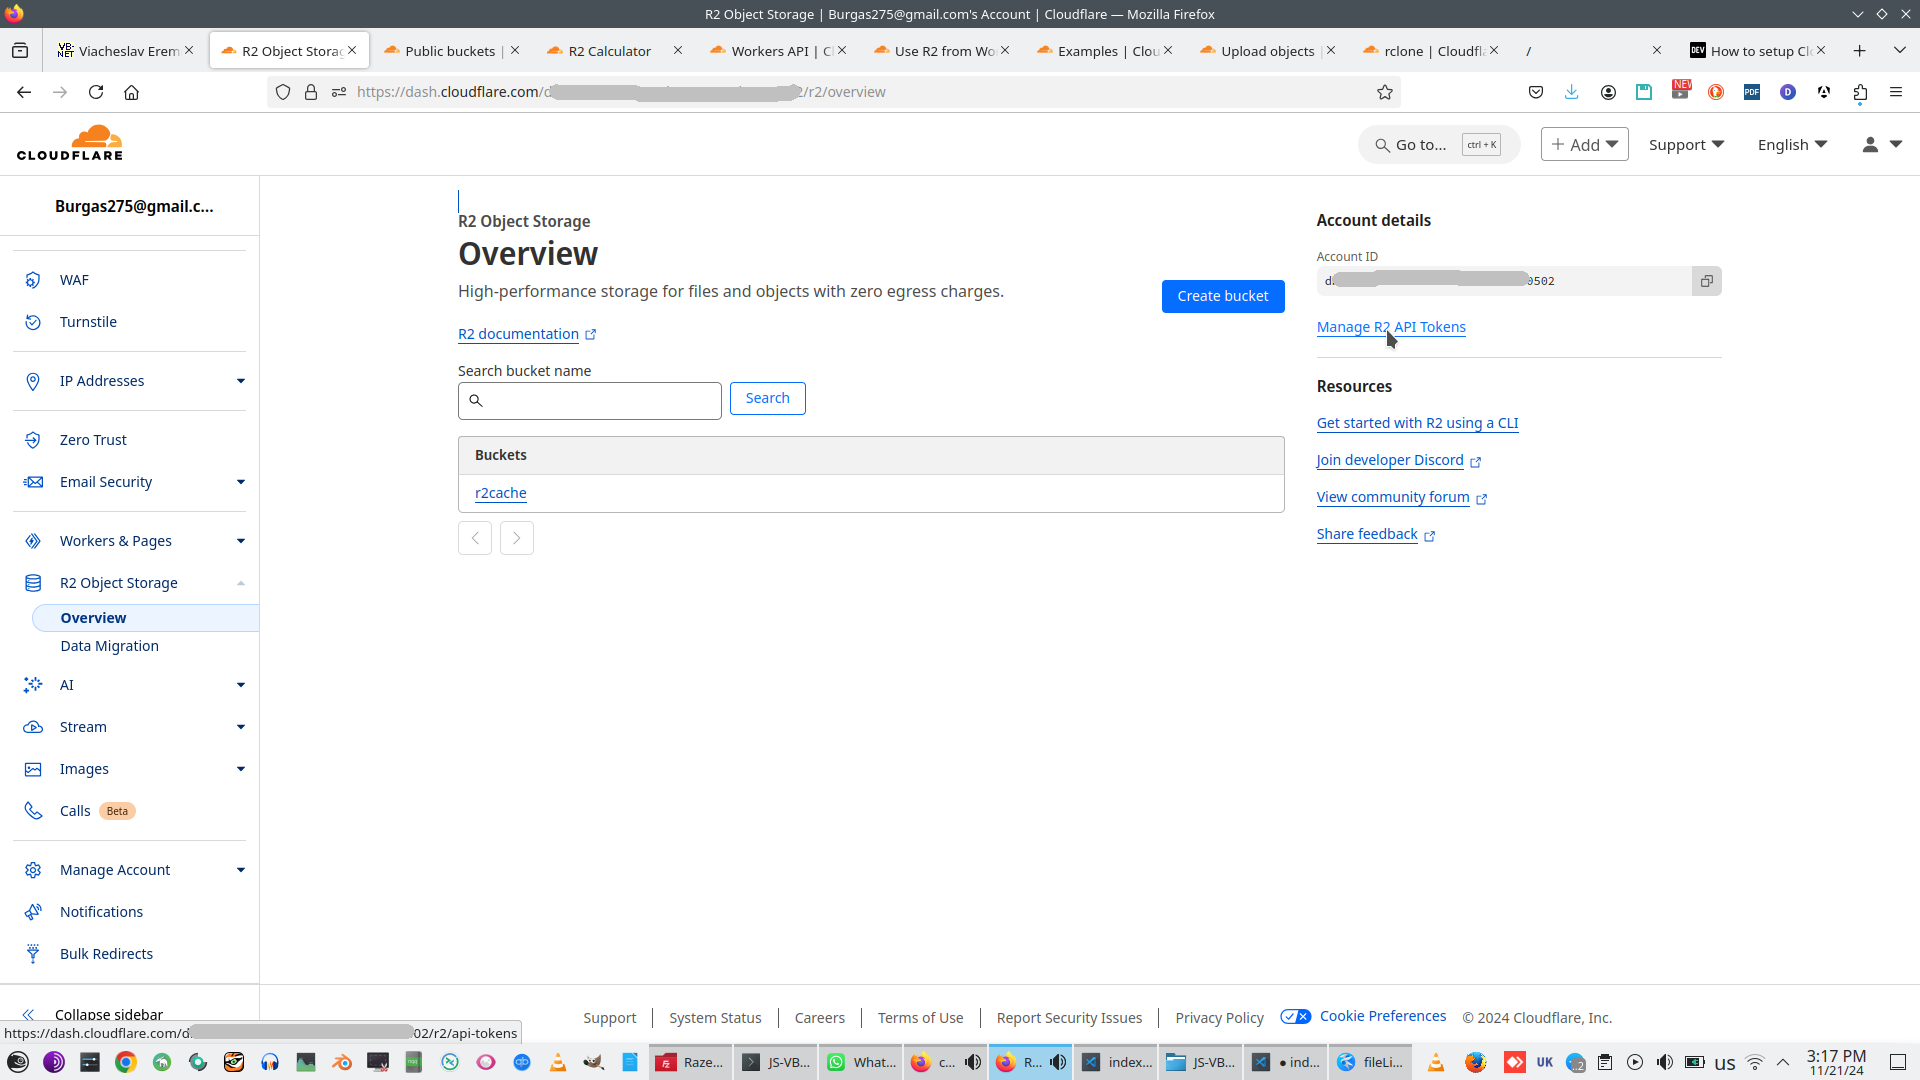The height and width of the screenshot is (1080, 1920).
Task: Copy Account ID with the copy icon
Action: click(1706, 281)
